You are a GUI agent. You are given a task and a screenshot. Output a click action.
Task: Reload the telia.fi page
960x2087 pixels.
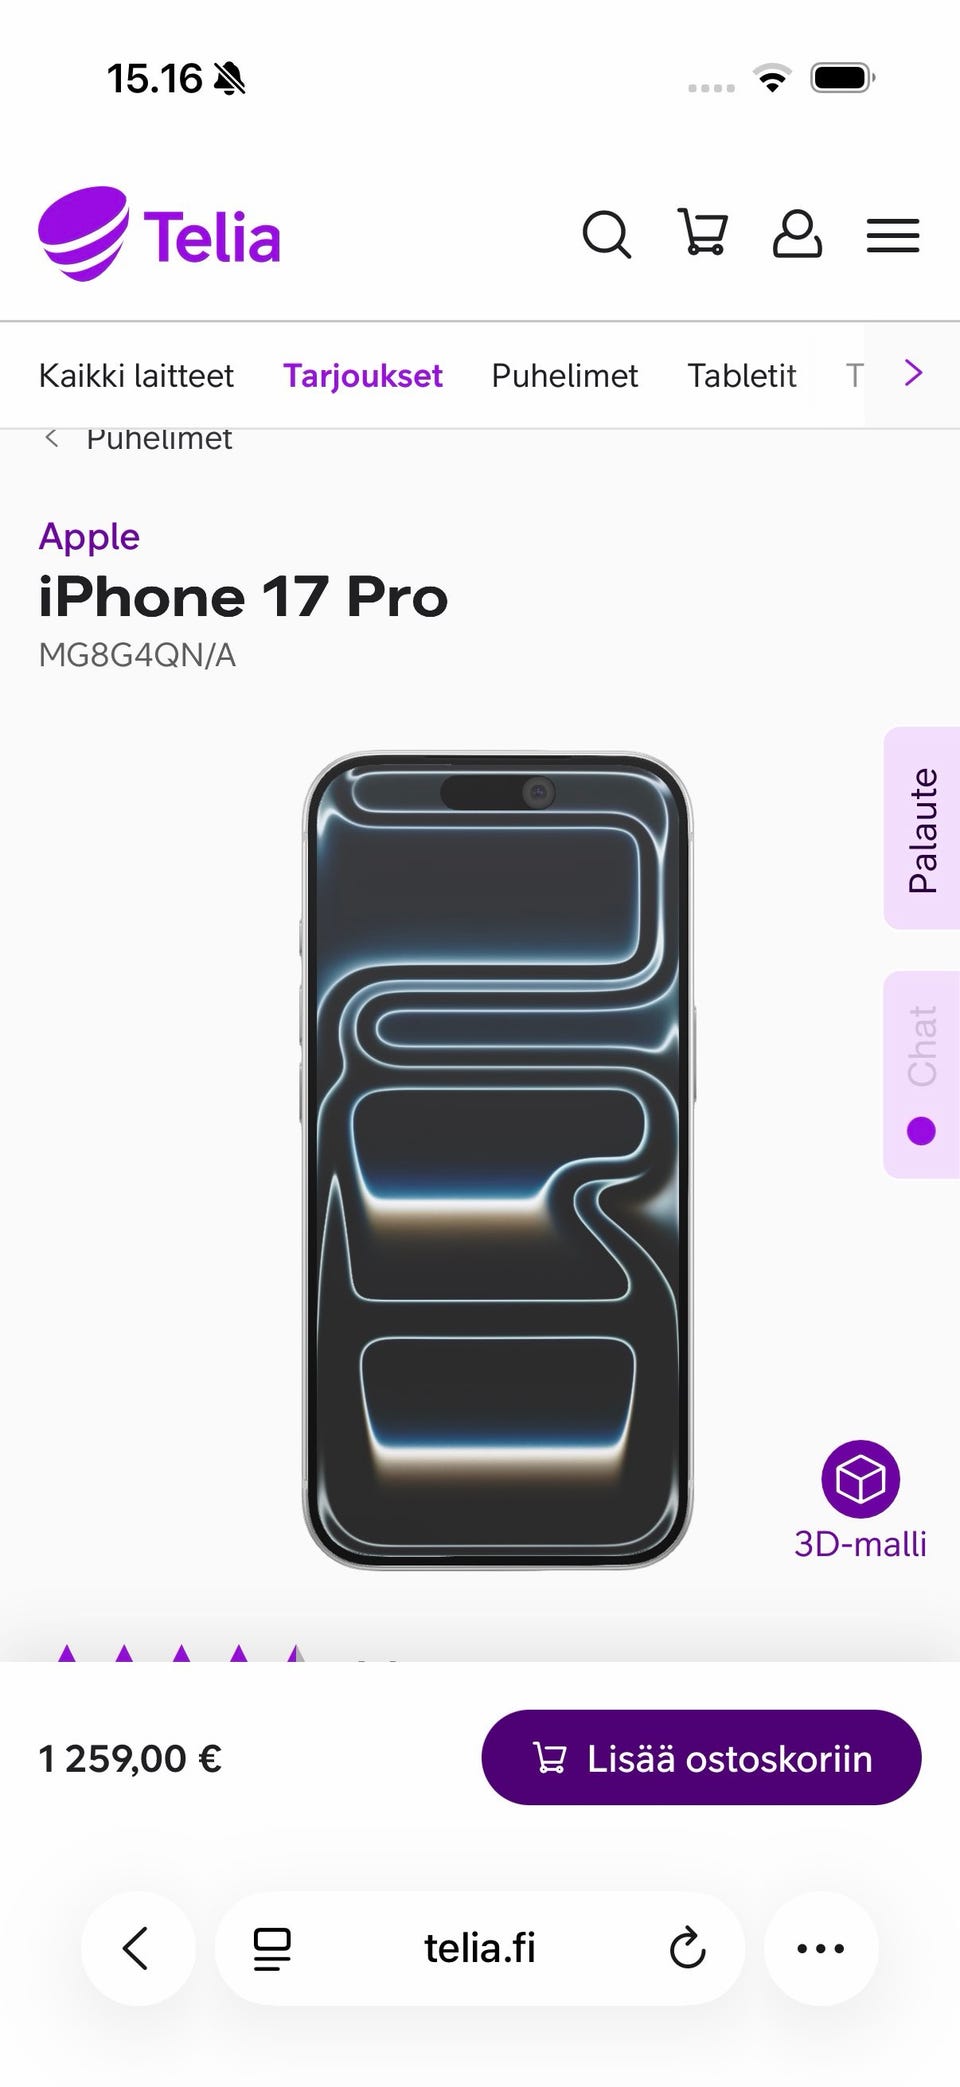tap(687, 1948)
